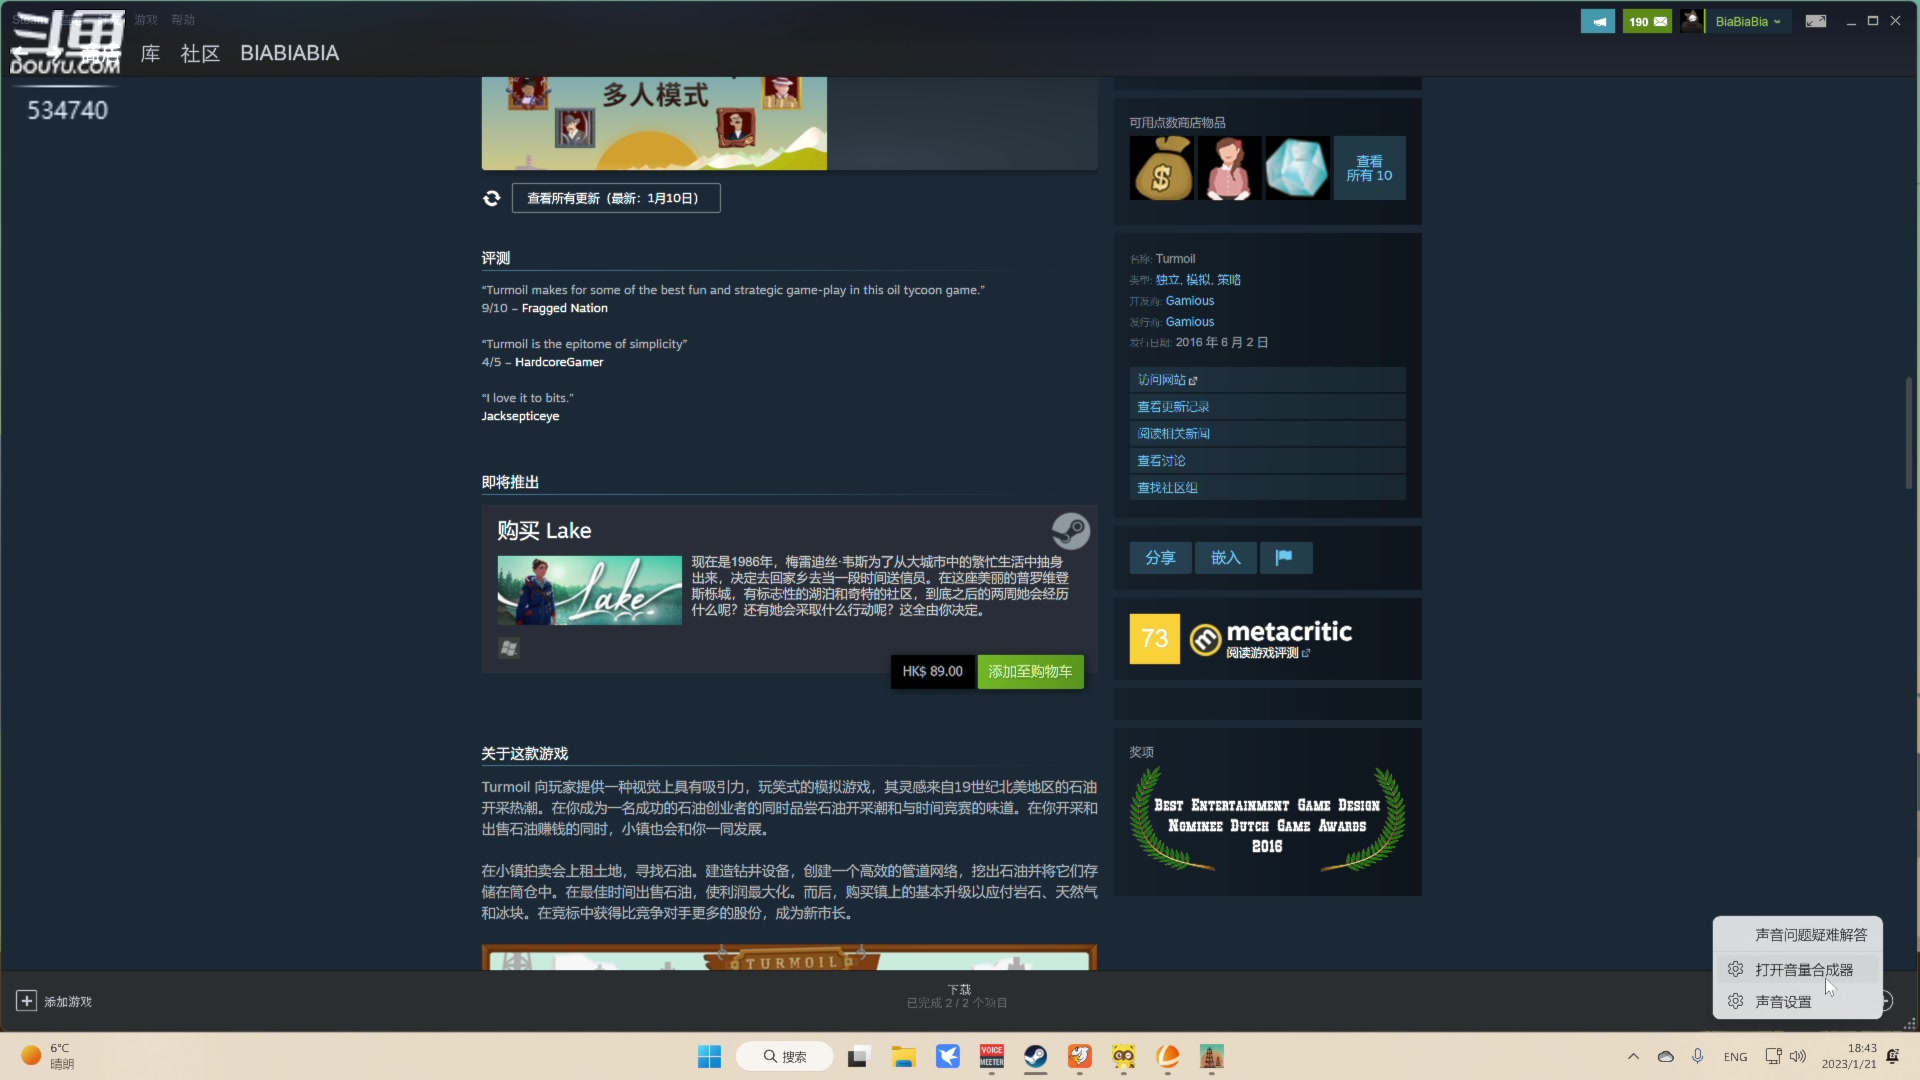Click the OneDrive cloud tray icon
Image resolution: width=1920 pixels, height=1080 pixels.
click(x=1665, y=1056)
